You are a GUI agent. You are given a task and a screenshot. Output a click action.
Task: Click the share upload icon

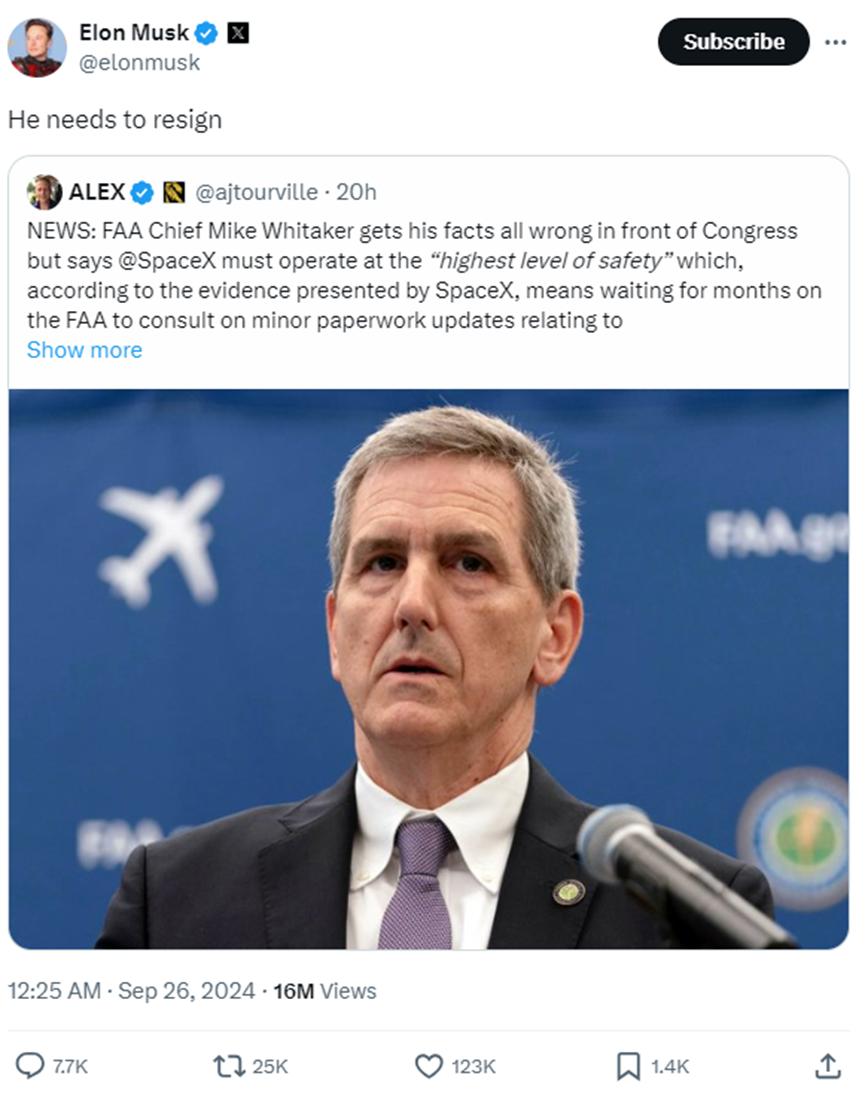(x=827, y=1066)
